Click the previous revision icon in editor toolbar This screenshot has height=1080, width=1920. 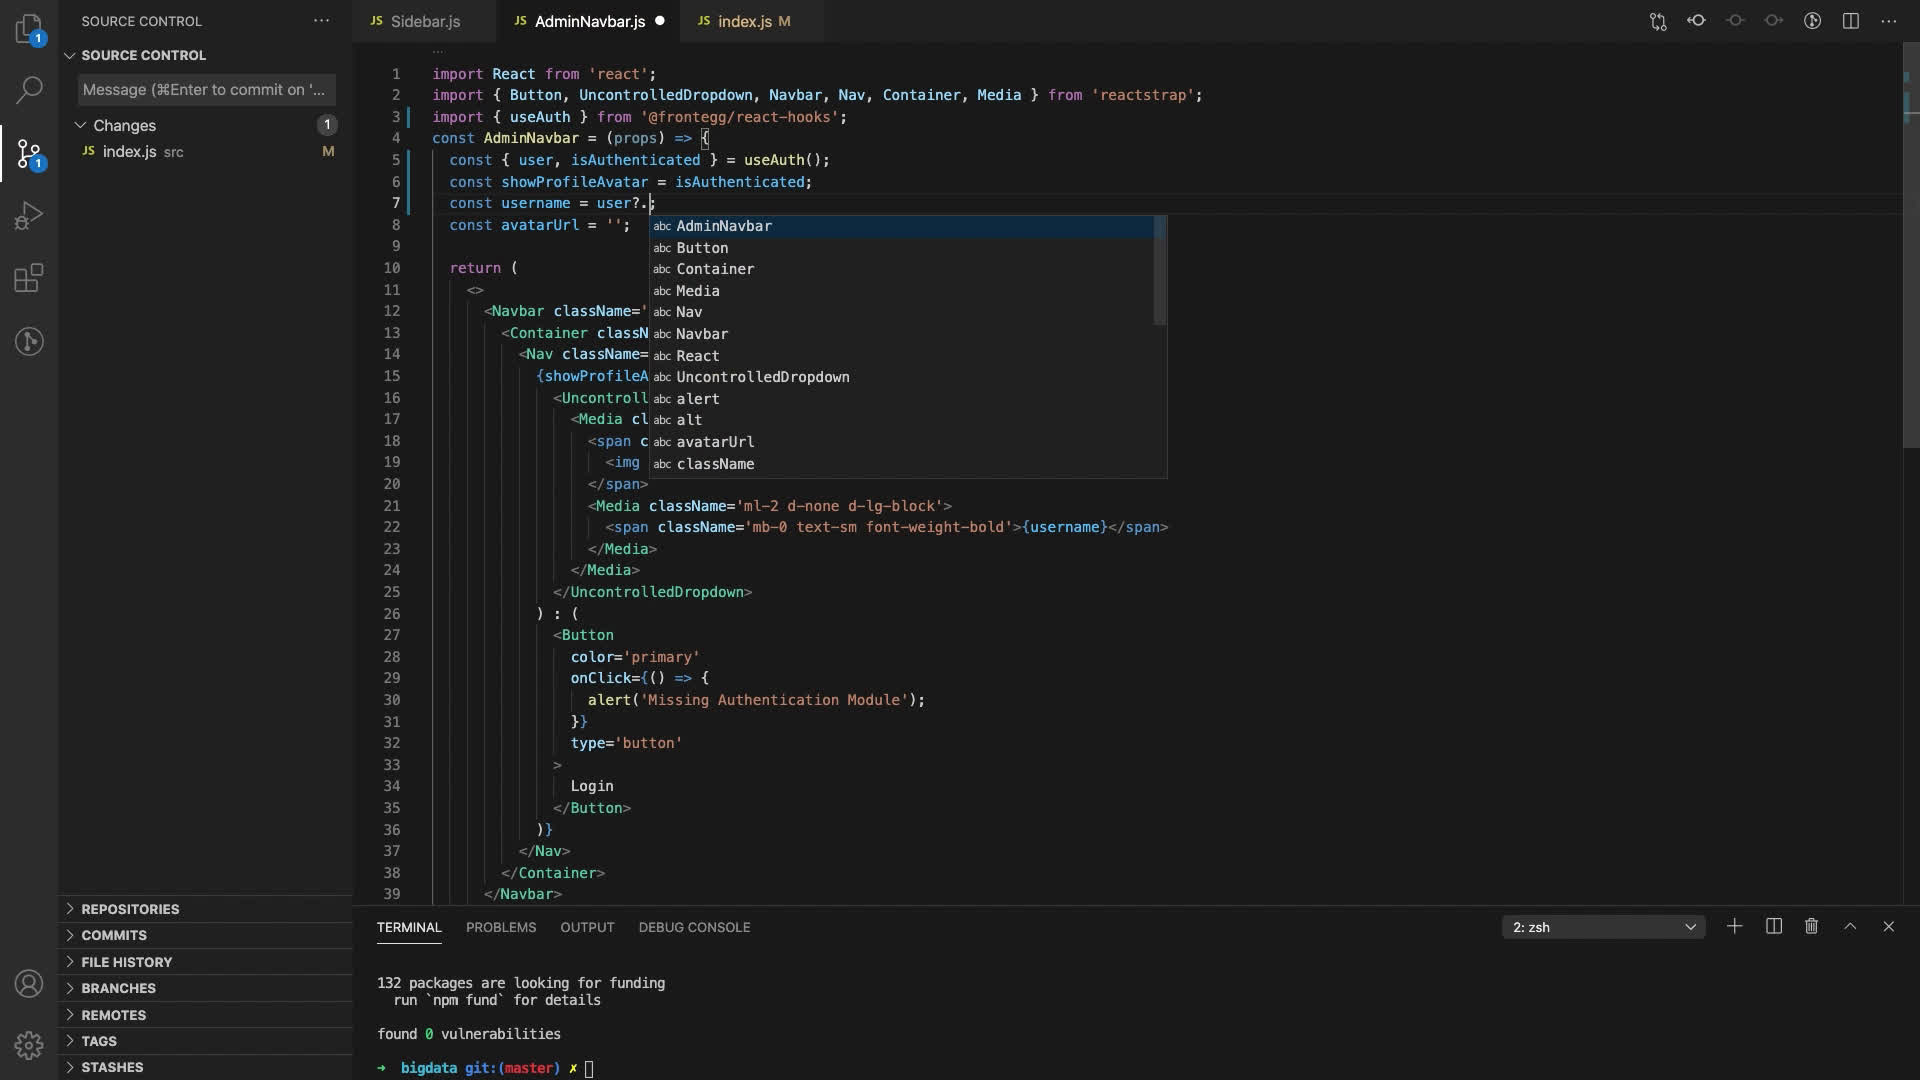tap(1735, 21)
